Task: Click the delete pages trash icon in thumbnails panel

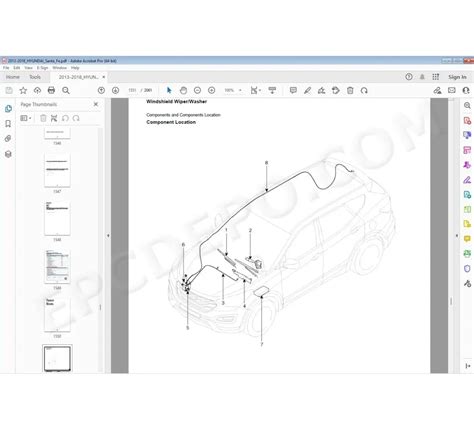Action: point(43,118)
